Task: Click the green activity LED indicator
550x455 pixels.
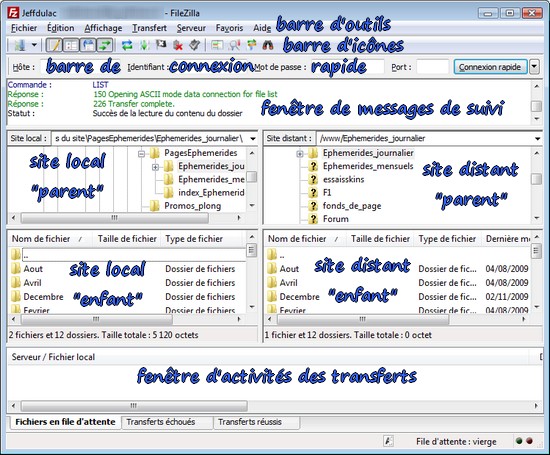Action: [x=519, y=441]
